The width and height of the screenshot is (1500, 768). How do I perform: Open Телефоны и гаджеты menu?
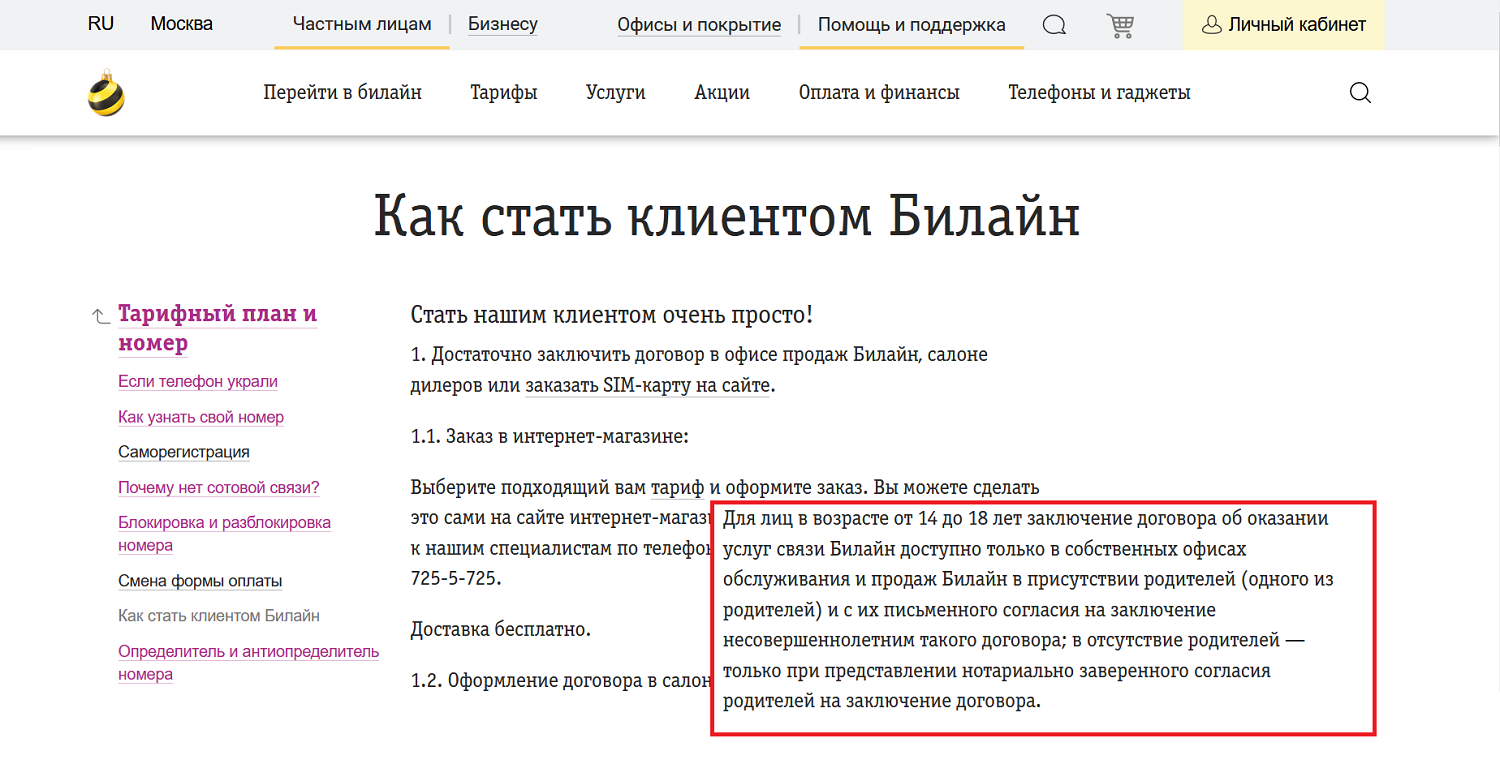point(1099,93)
